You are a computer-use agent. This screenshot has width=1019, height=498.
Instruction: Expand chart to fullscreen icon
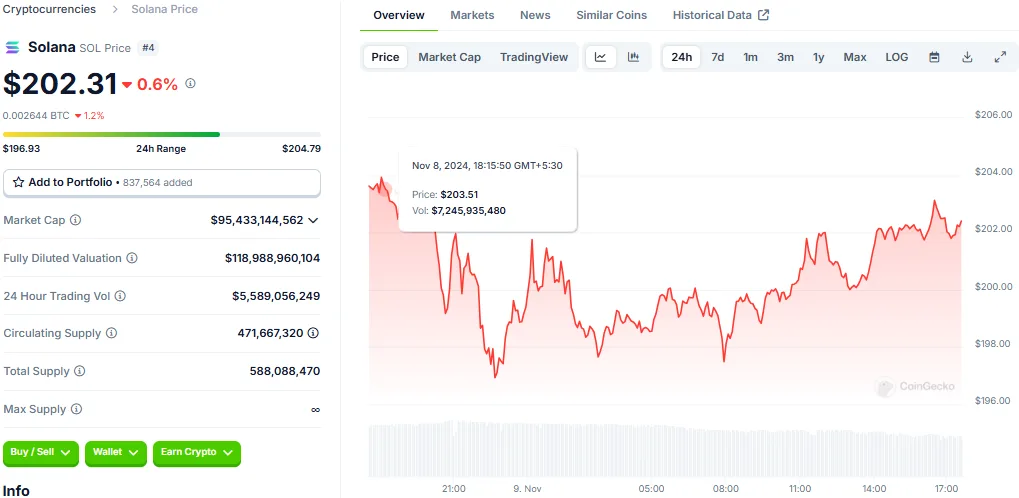tap(1000, 57)
